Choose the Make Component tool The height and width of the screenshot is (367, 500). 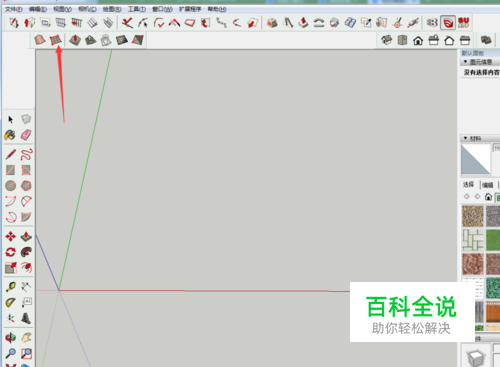pos(26,119)
